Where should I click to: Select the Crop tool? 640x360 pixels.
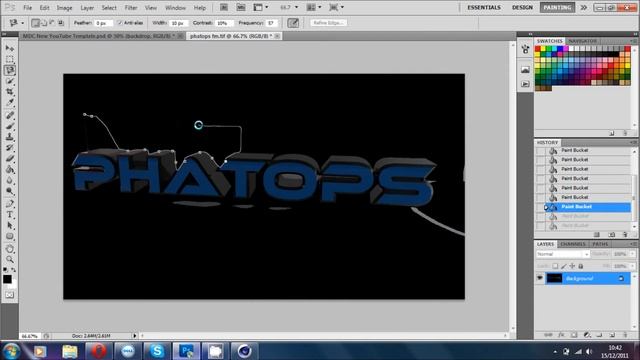tap(10, 92)
